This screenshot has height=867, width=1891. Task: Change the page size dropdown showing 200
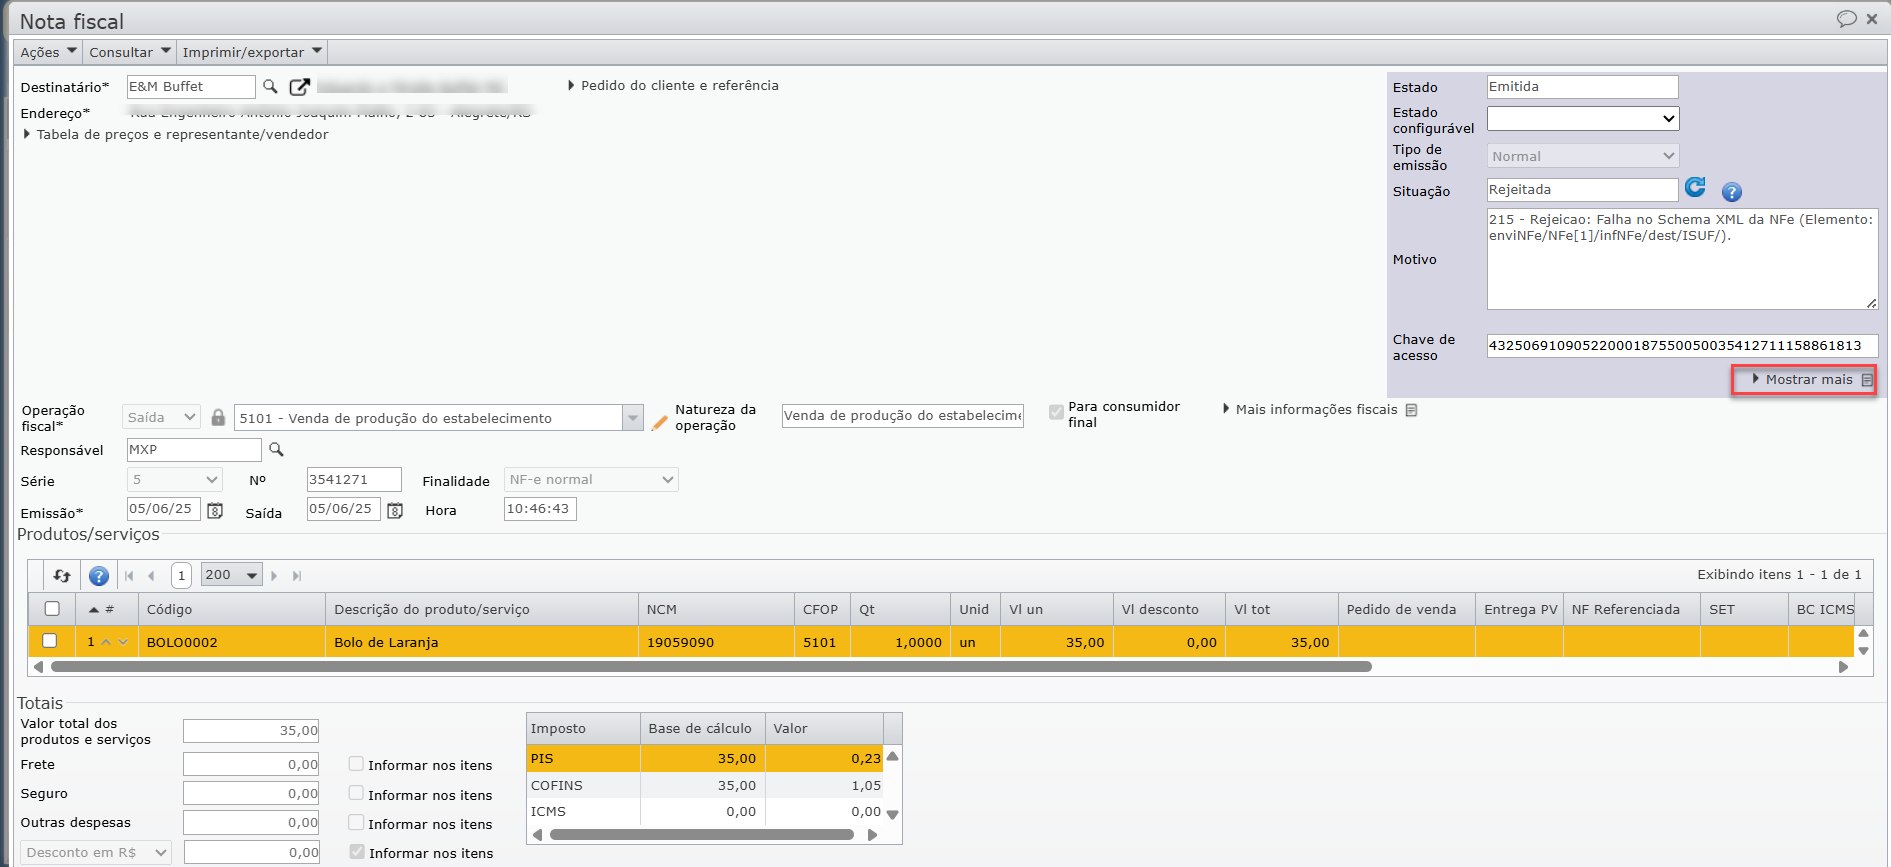(231, 575)
